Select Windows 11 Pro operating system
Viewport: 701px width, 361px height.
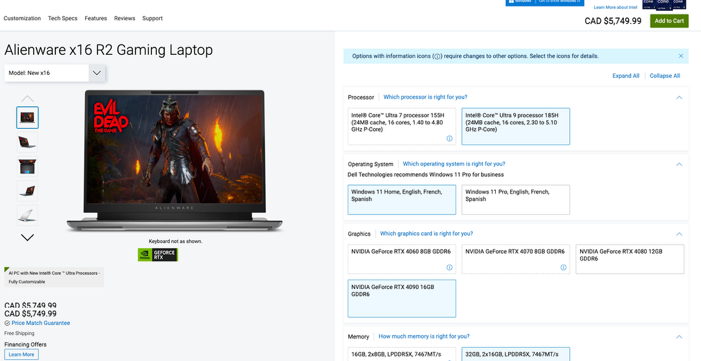[515, 200]
